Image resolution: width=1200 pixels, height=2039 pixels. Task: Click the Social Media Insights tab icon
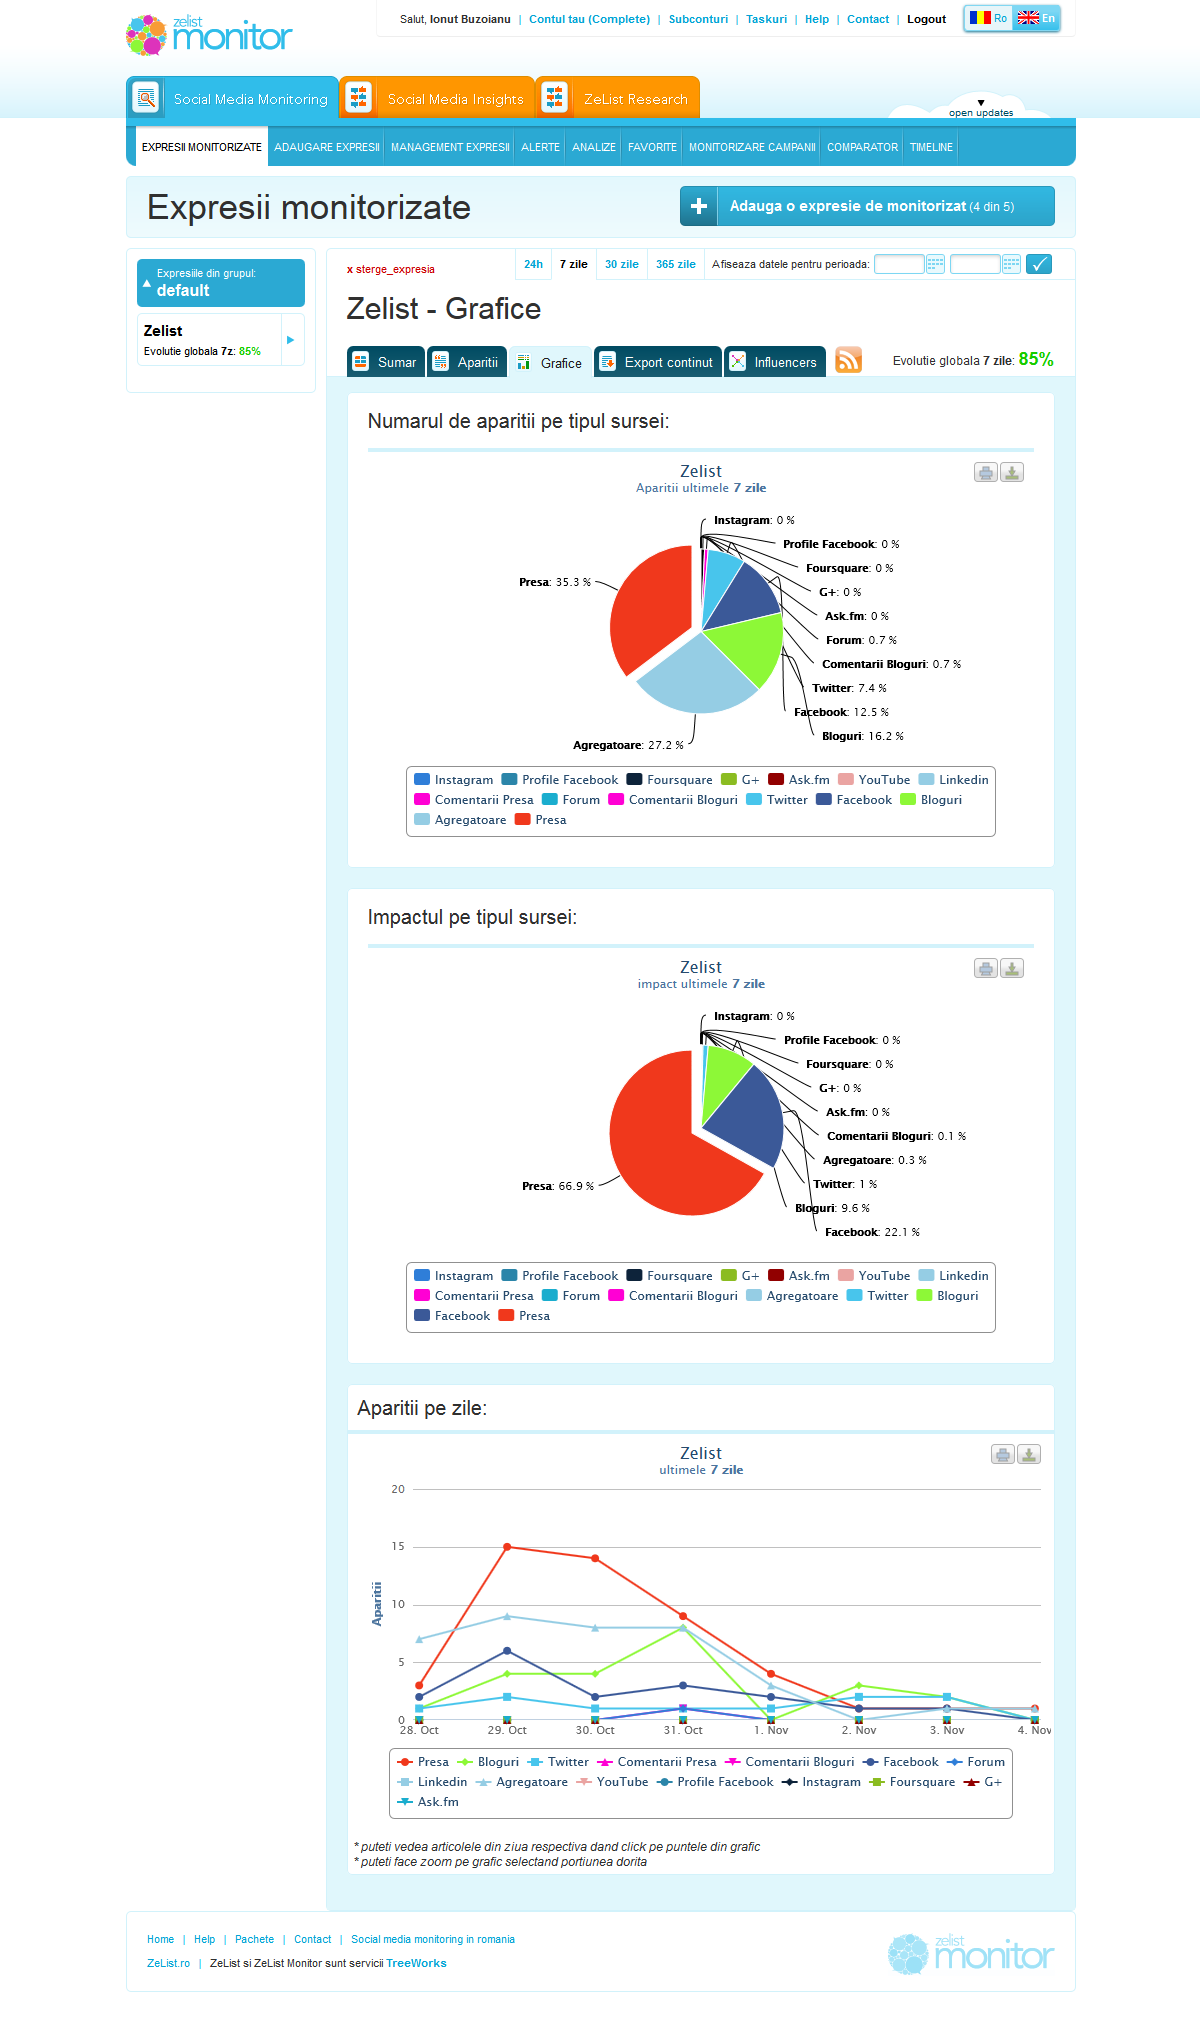click(x=359, y=98)
